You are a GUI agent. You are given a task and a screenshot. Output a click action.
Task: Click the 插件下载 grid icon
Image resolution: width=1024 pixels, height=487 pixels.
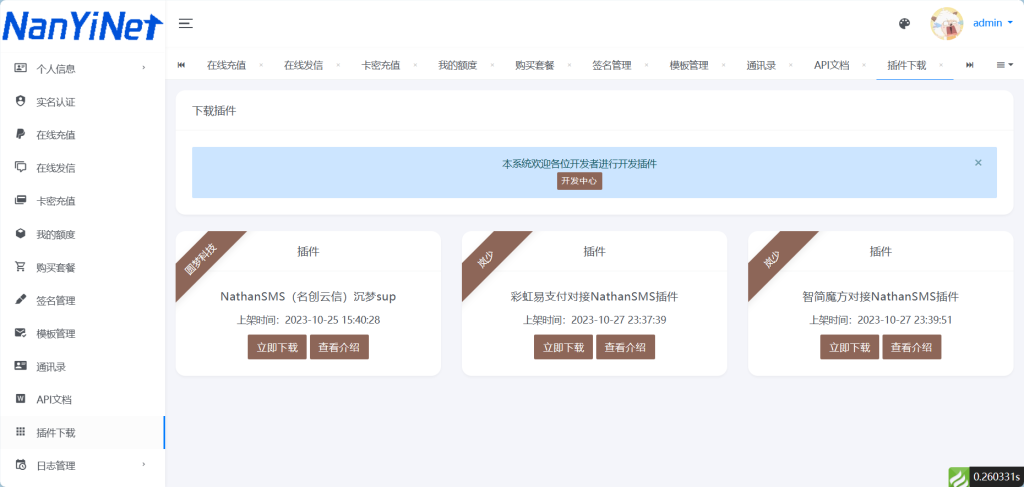tap(20, 432)
